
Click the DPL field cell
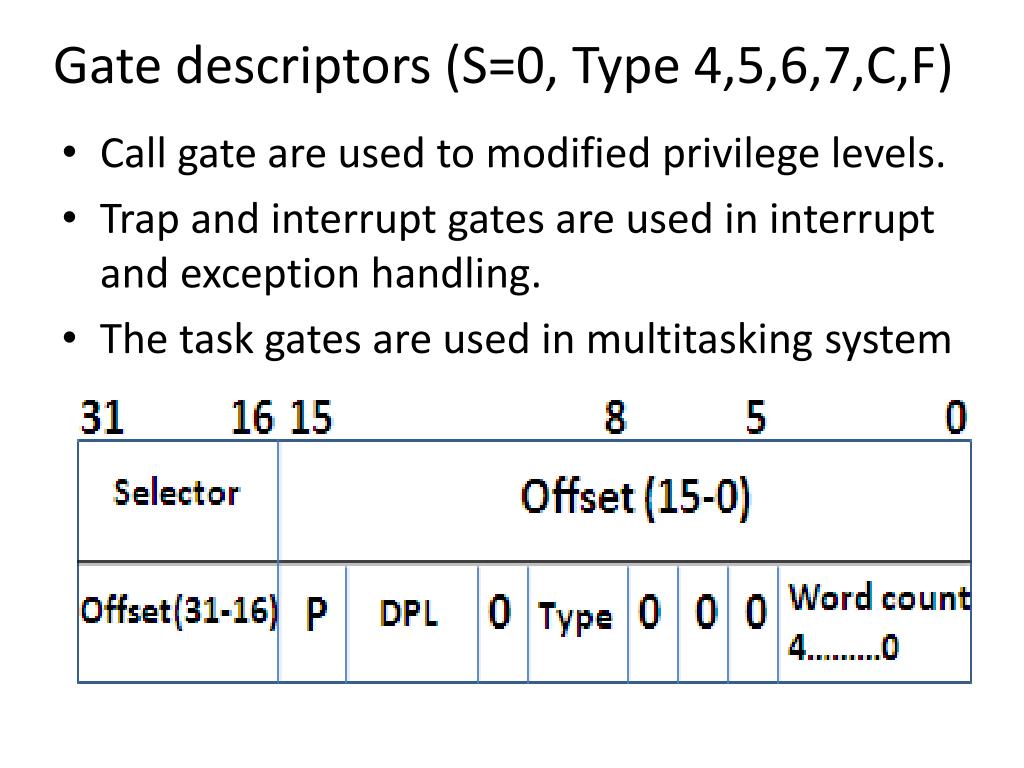(412, 623)
